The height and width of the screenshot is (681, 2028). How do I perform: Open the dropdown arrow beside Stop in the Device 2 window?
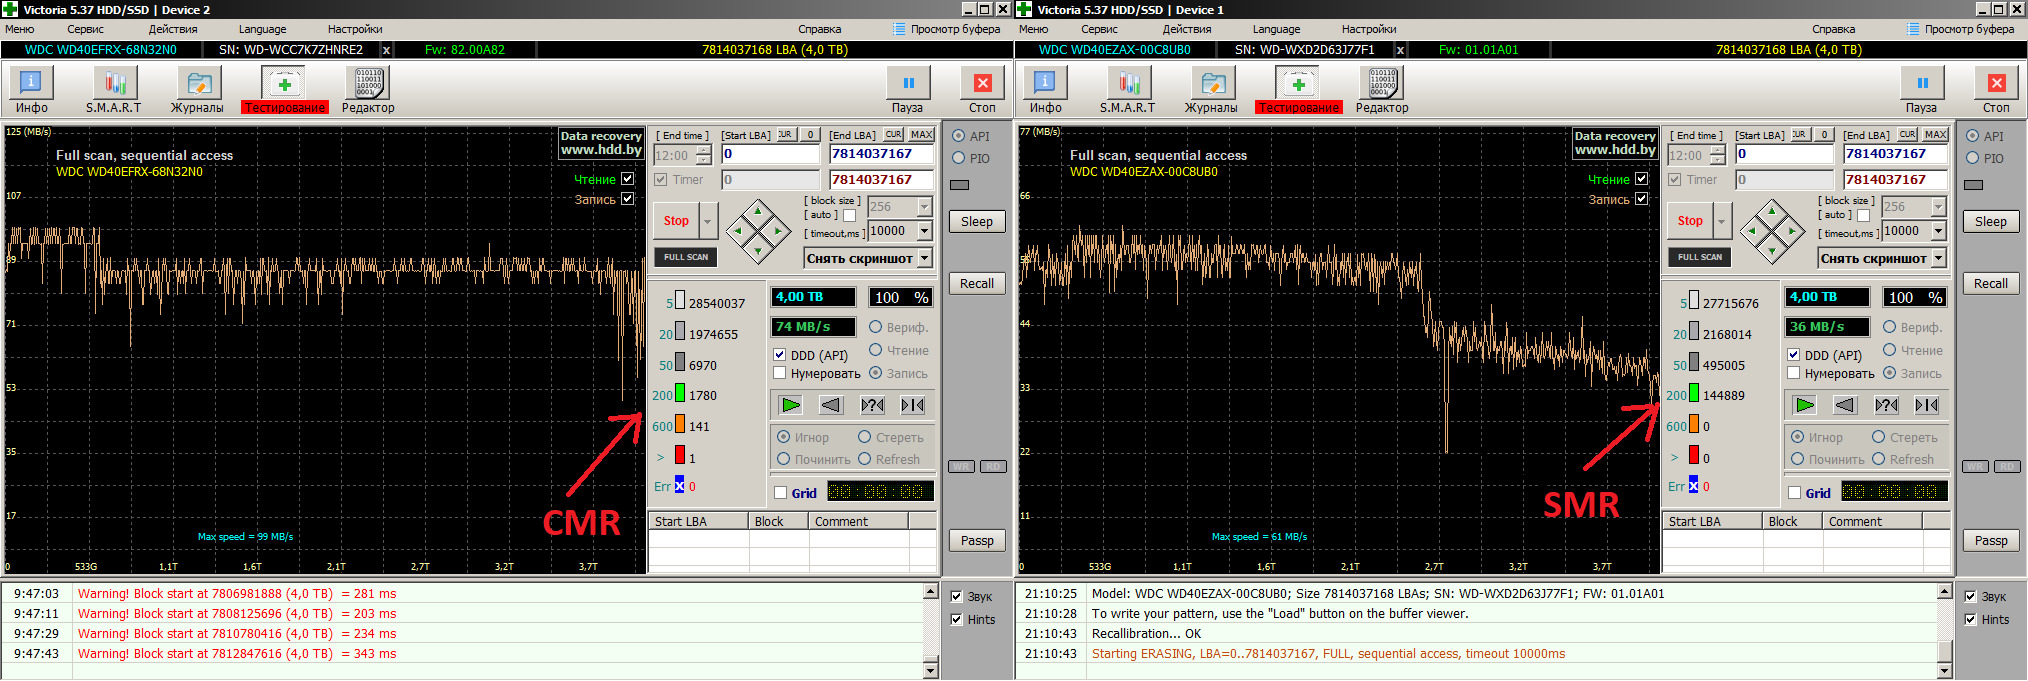708,221
